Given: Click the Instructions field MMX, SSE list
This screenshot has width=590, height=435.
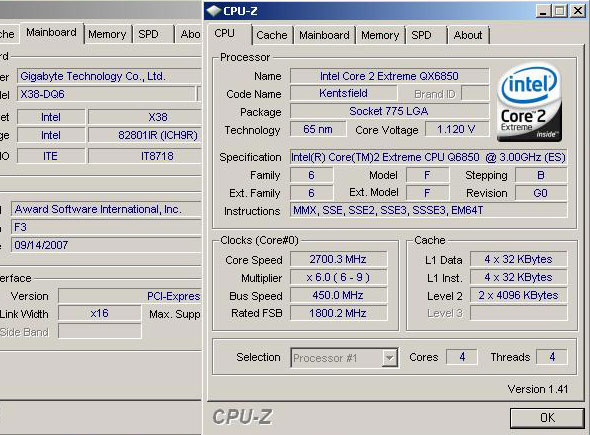Looking at the screenshot, I should coord(429,210).
